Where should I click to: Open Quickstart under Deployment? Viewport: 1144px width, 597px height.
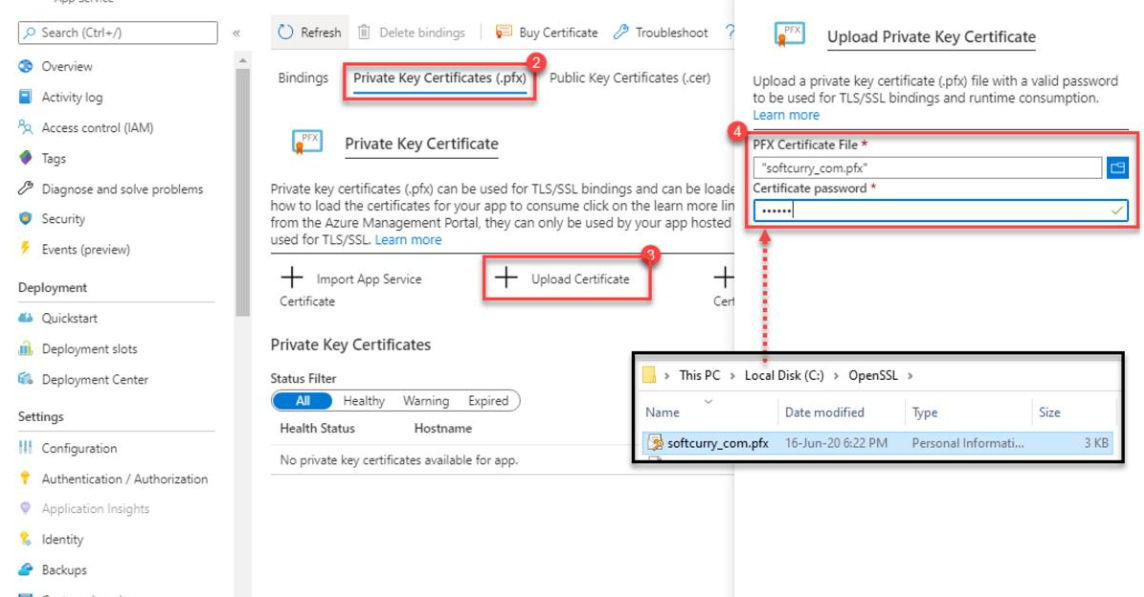pyautogui.click(x=69, y=318)
